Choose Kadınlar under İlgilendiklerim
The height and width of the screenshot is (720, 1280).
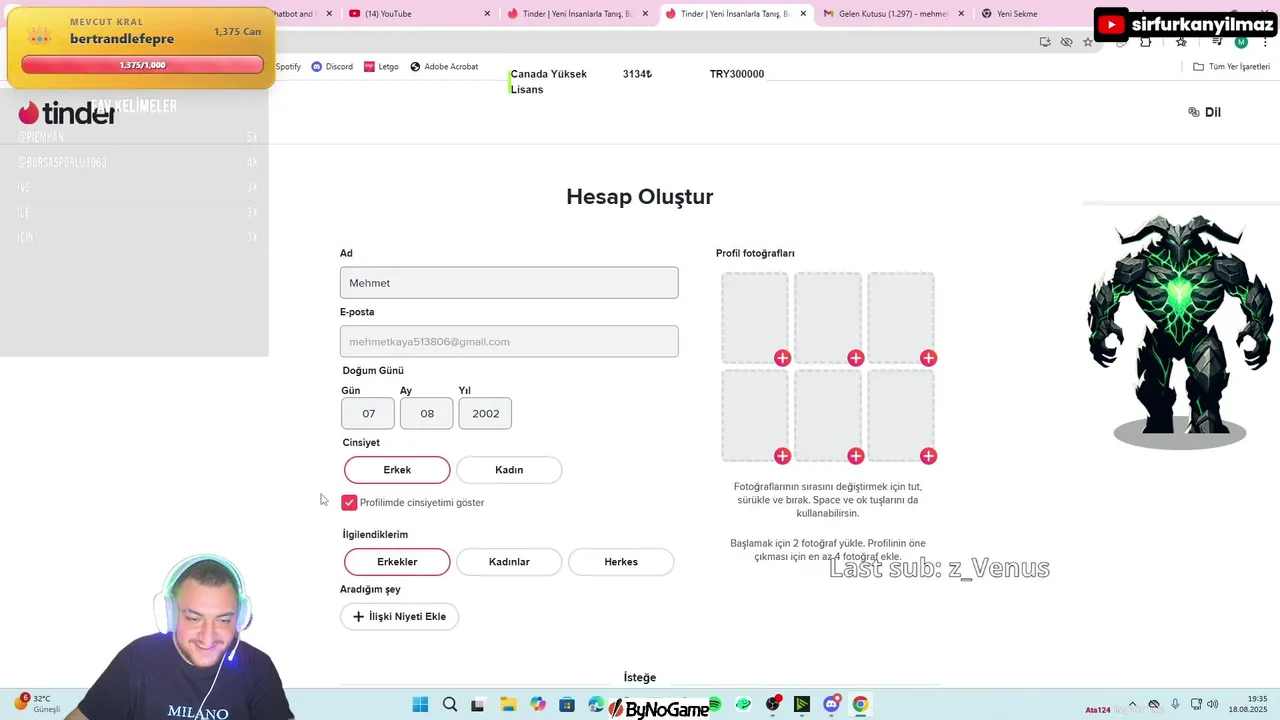[x=509, y=562]
